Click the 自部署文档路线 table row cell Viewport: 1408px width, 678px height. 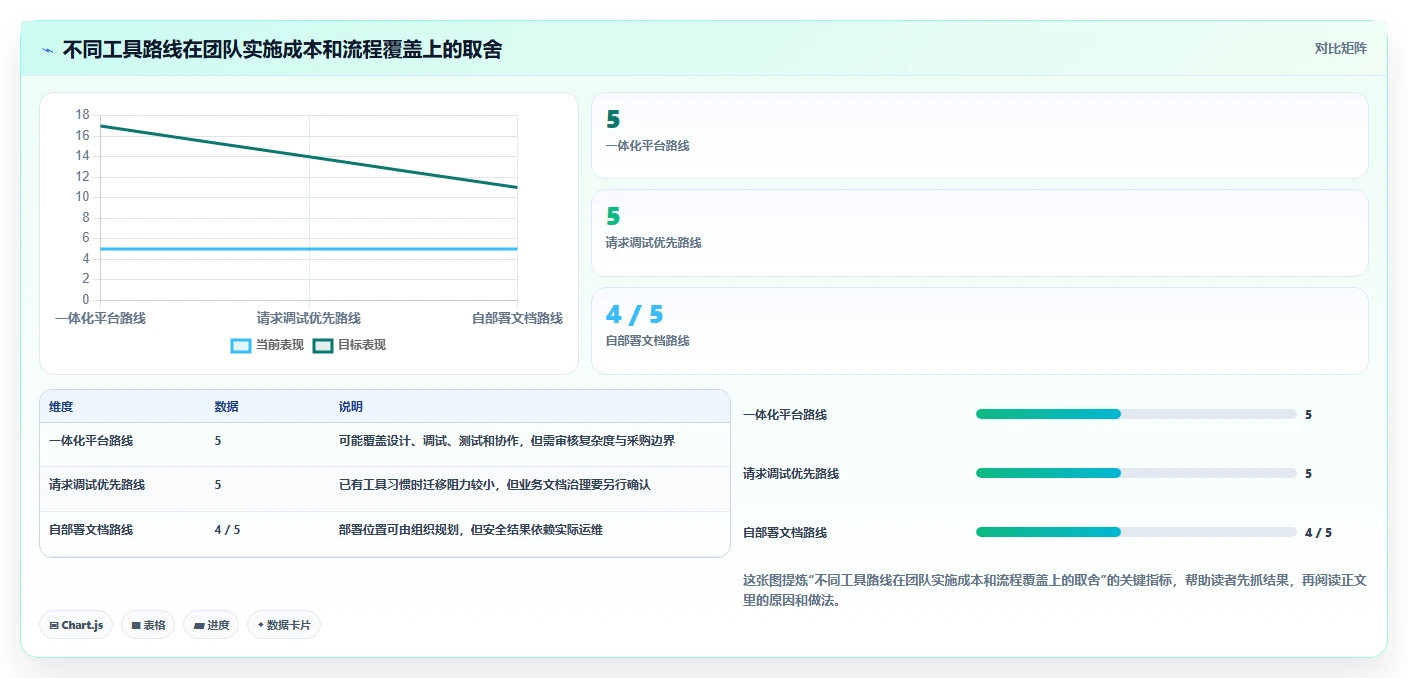pyautogui.click(x=91, y=530)
